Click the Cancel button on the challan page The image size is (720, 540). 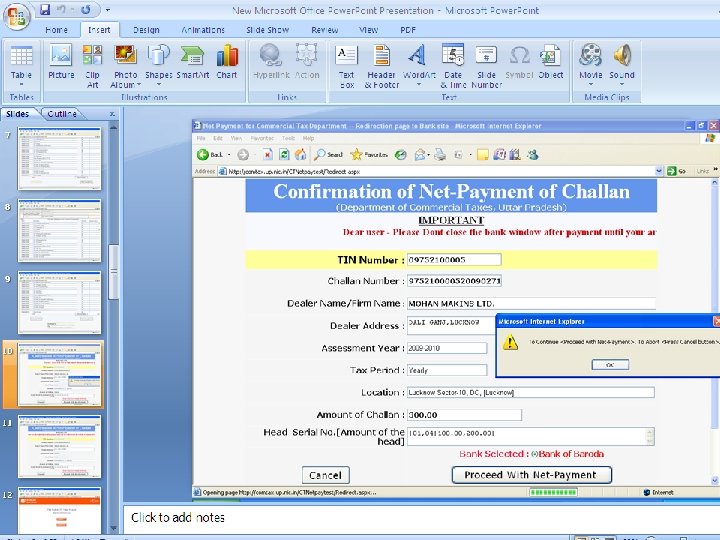326,475
